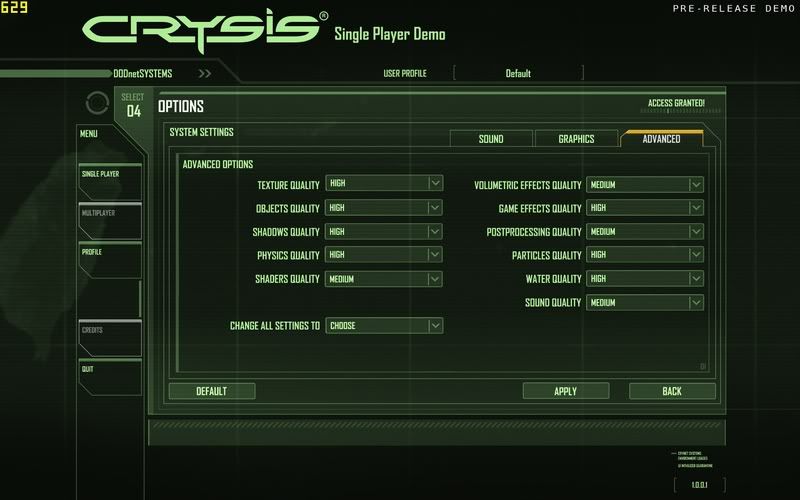Switch to the Graphics tab
Viewport: 800px width, 500px height.
click(x=576, y=139)
